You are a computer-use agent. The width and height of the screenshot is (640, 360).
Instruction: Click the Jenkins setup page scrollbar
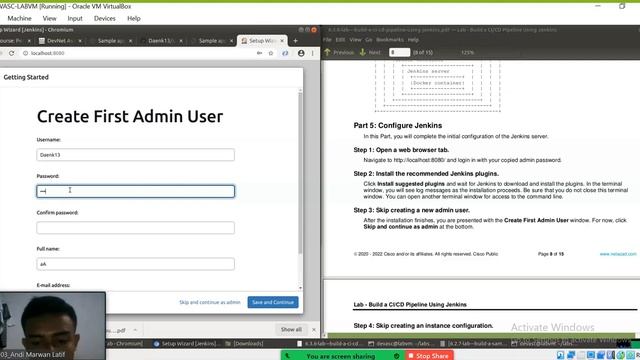[x=300, y=173]
